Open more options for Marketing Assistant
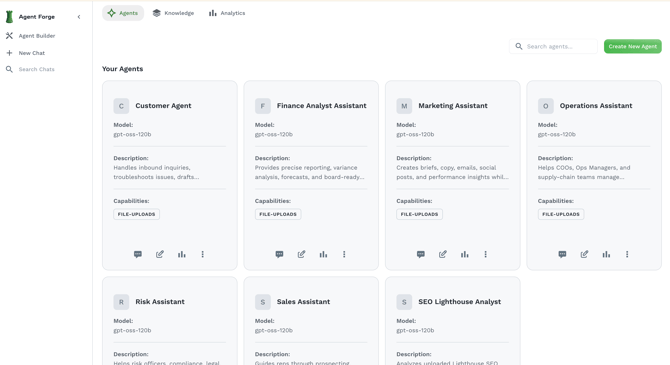Image resolution: width=670 pixels, height=365 pixels. coord(485,254)
